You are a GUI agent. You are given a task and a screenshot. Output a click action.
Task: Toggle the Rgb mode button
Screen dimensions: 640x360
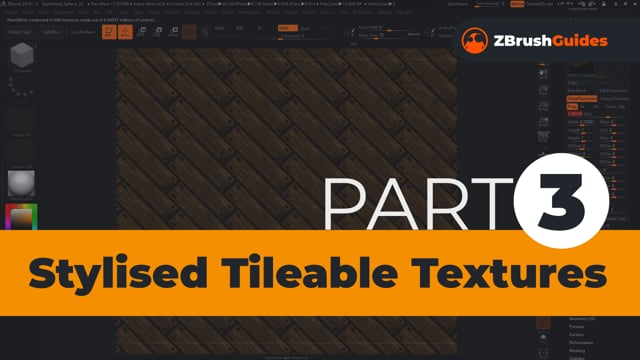[240, 28]
